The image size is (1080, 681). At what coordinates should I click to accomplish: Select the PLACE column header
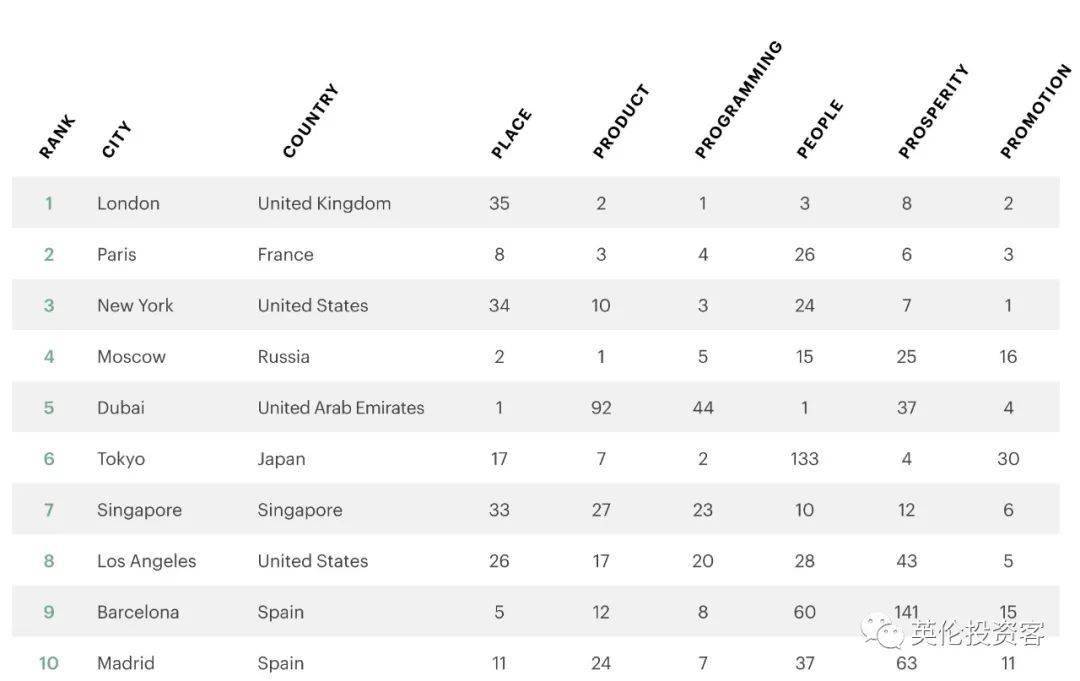[x=511, y=134]
